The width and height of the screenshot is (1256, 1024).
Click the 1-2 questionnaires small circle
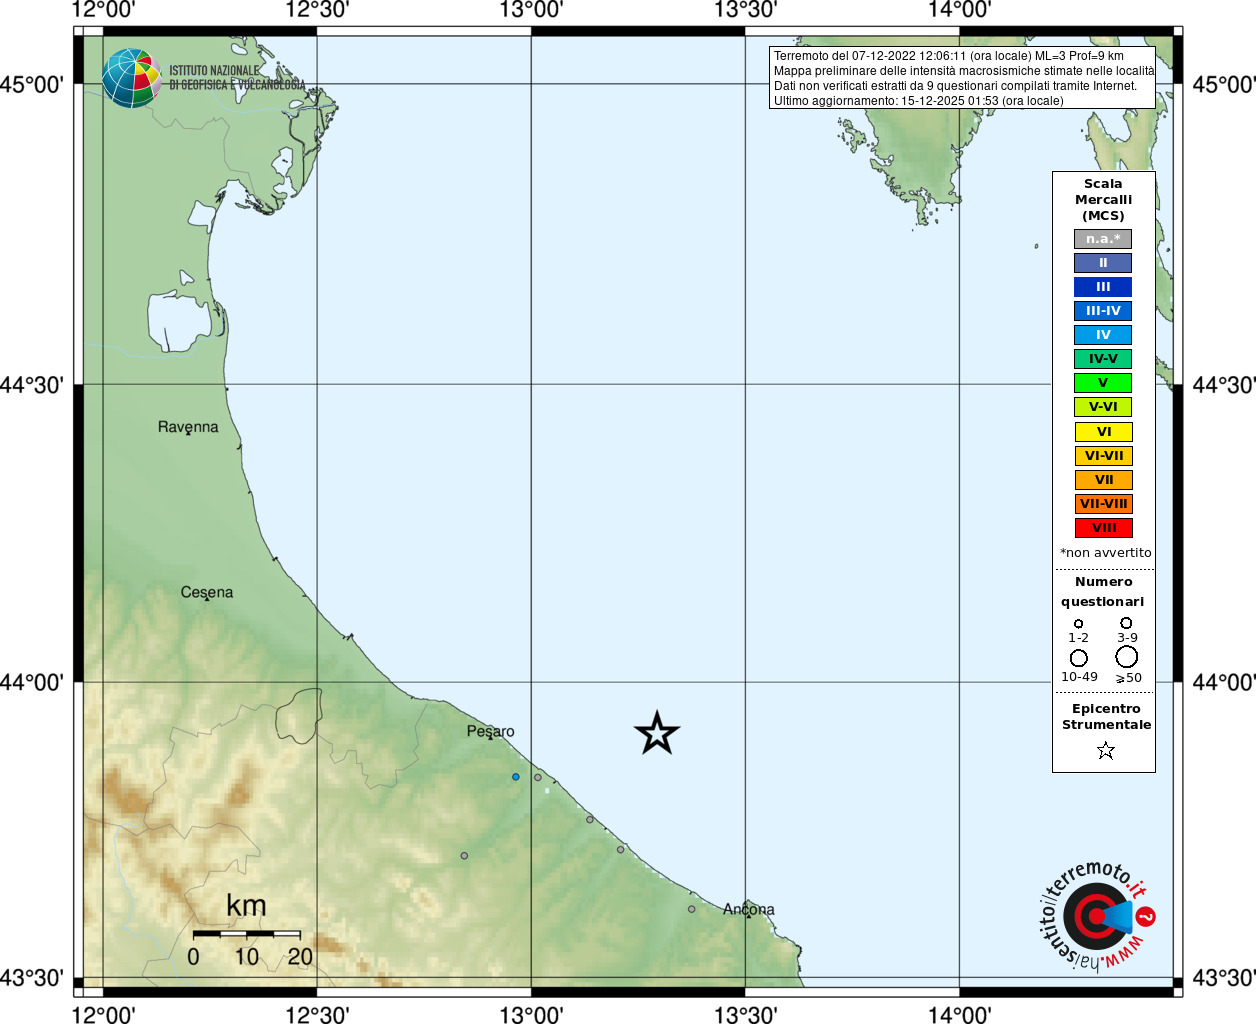(1078, 624)
